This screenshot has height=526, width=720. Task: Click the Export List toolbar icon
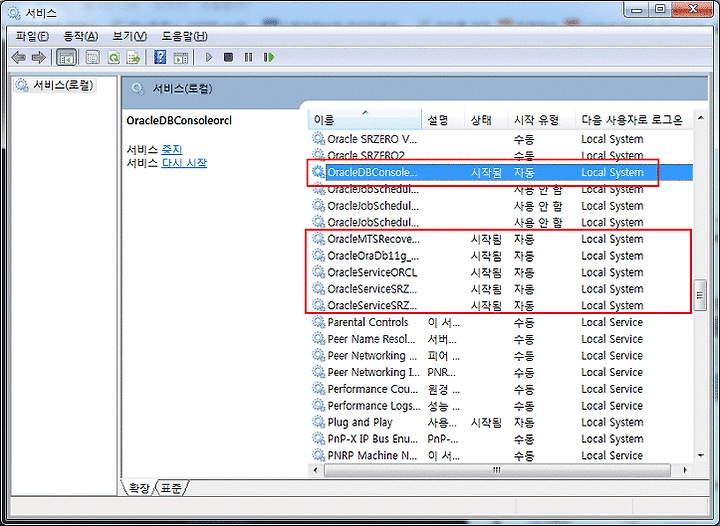[134, 57]
